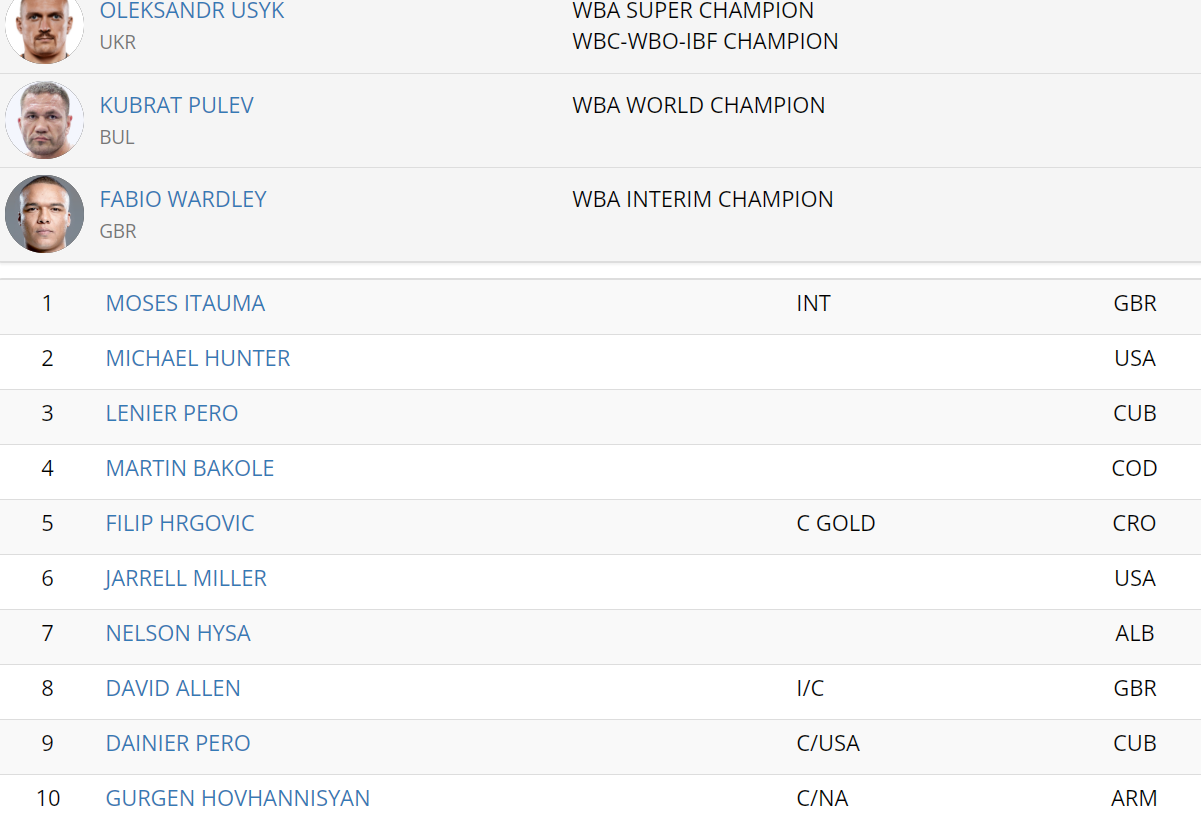Screen dimensions: 1201x820
Task: Select top-ranked contender Moses Itauma
Action: 185,303
